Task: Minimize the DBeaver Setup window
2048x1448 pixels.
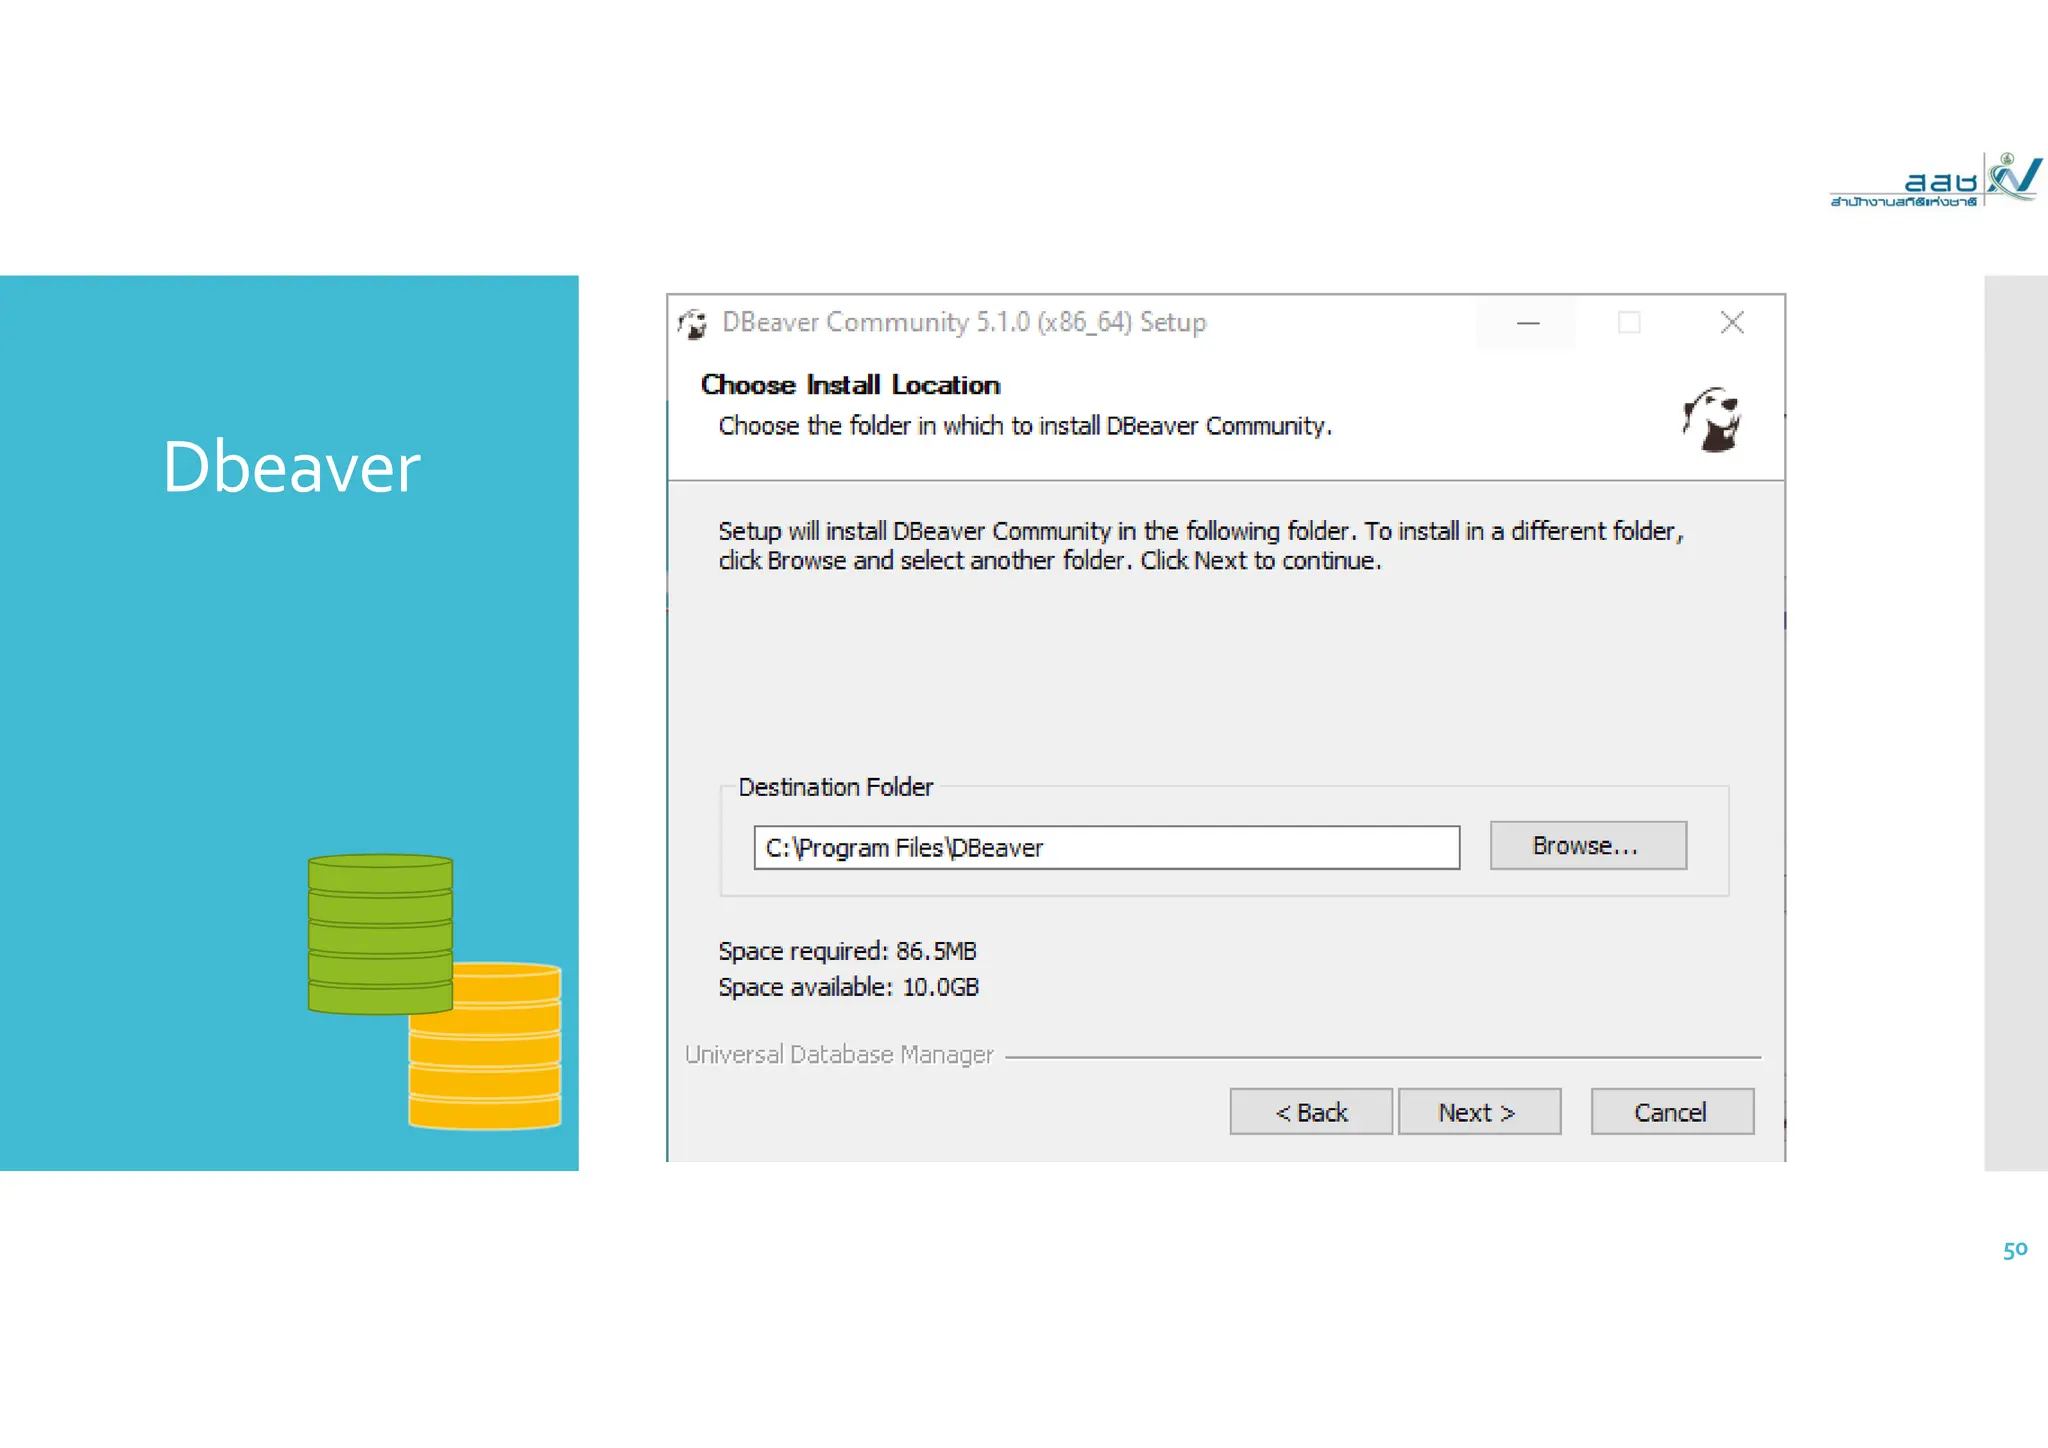Action: pos(1527,323)
